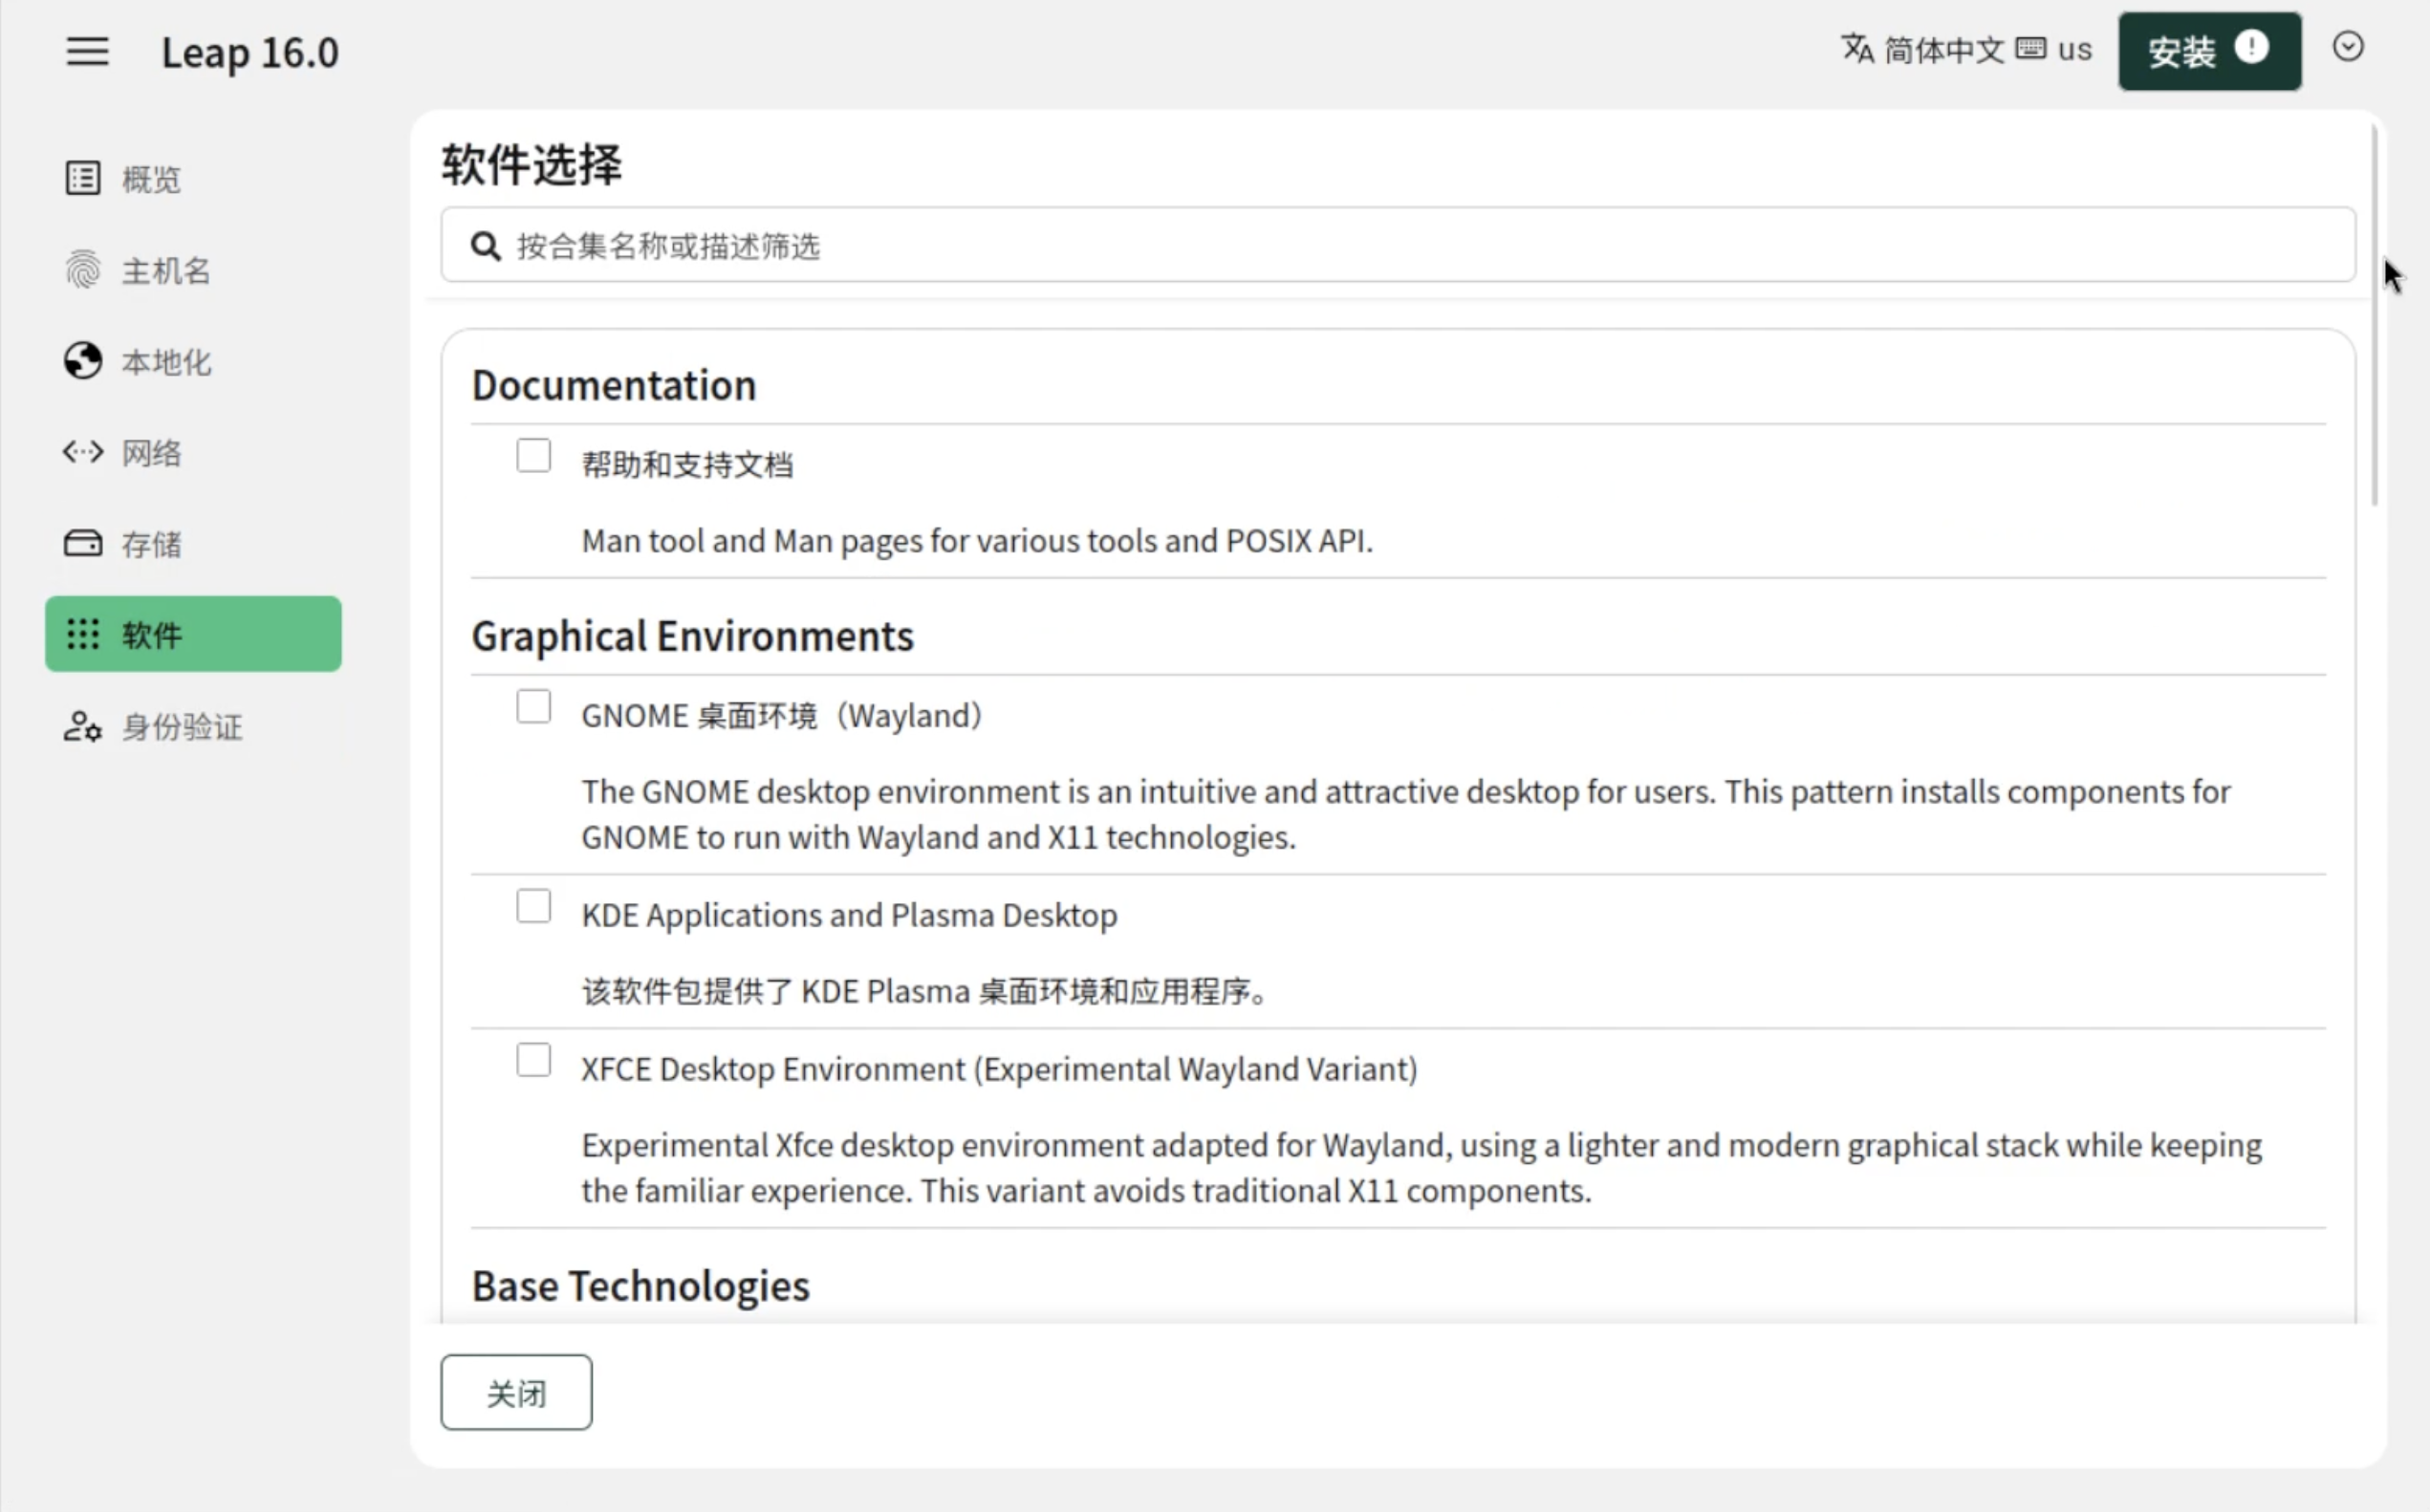Screen dimensions: 2430x1512
Task: Enable the 帮助和支持文档 checkbox
Action: pos(533,456)
